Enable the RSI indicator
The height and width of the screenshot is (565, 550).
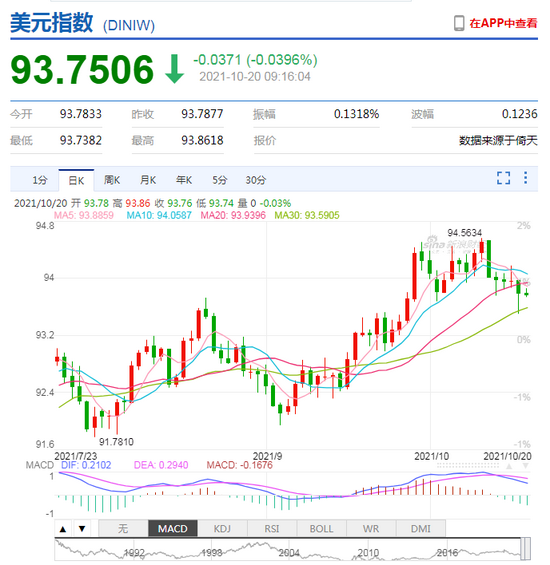[272, 529]
